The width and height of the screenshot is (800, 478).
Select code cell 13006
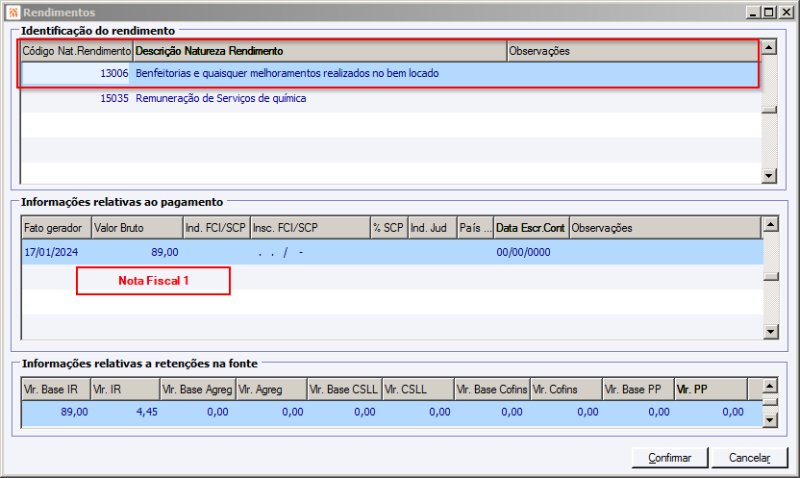click(x=75, y=73)
